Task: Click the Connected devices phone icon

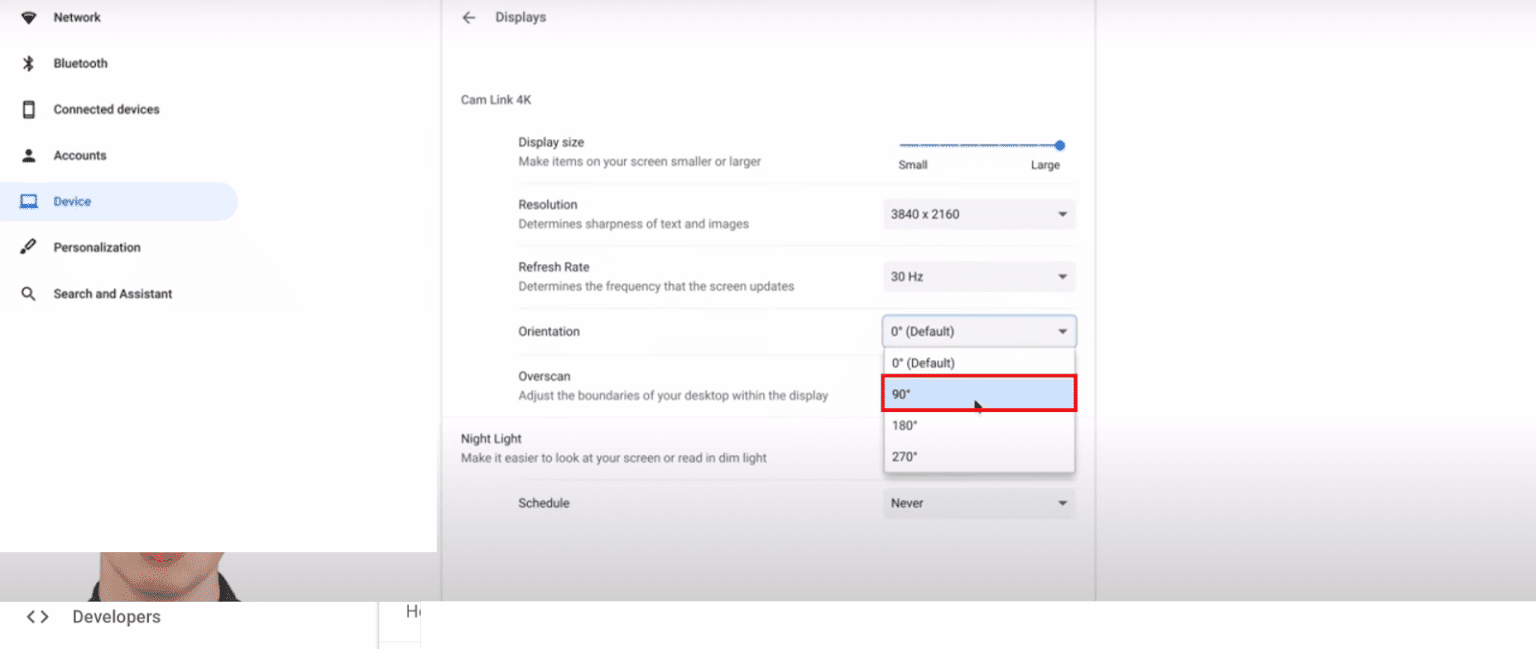Action: click(28, 109)
